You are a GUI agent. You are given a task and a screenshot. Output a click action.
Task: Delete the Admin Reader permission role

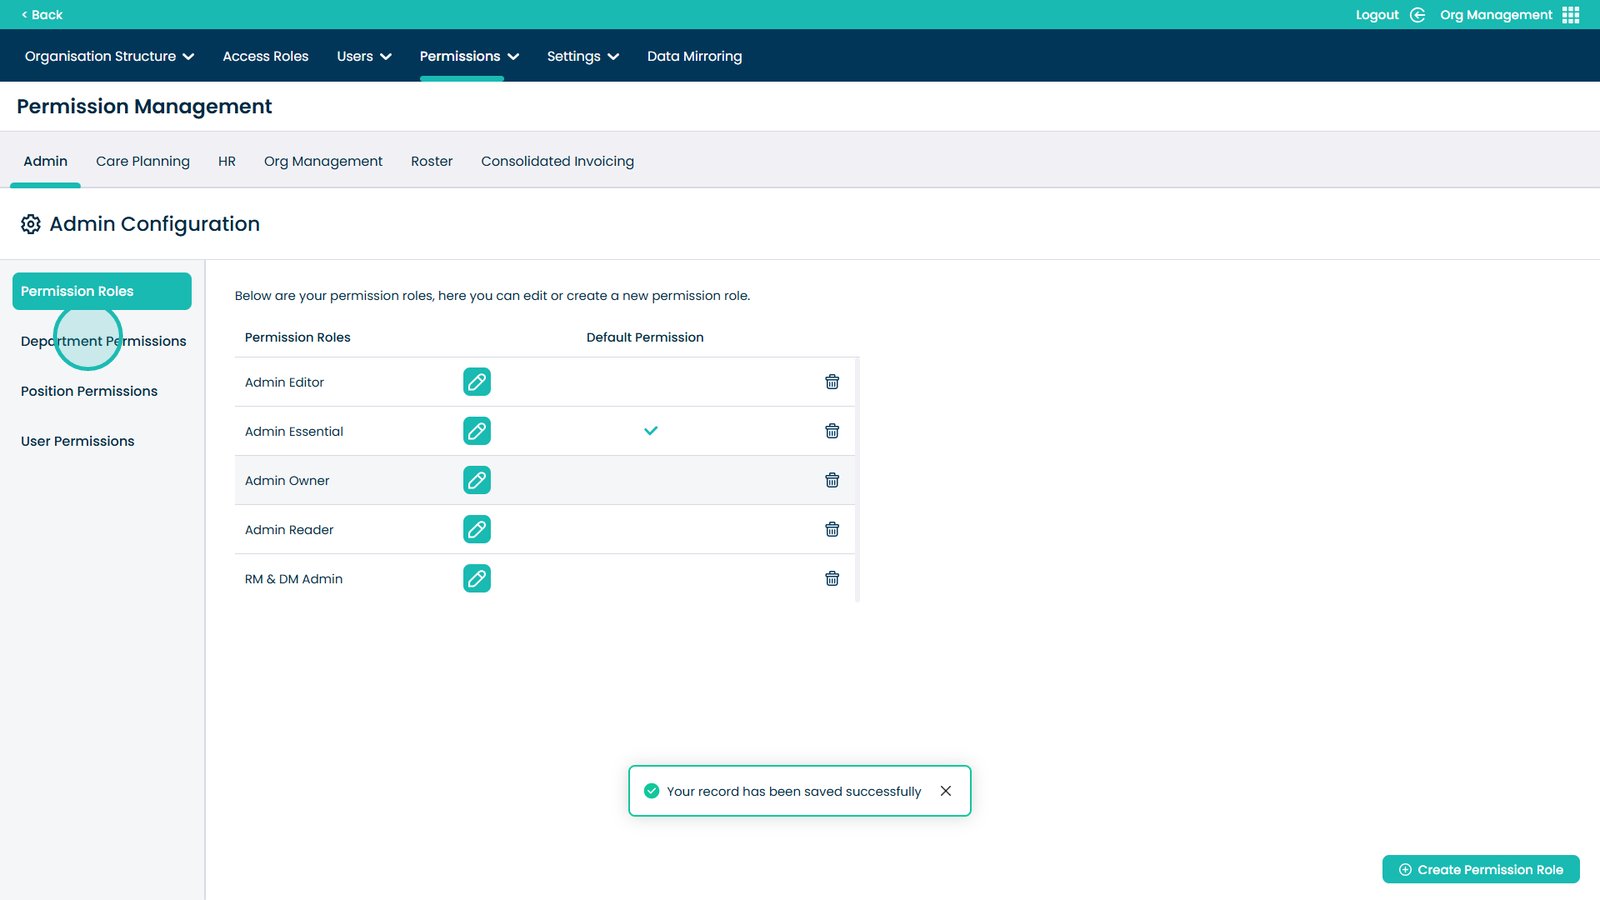click(831, 530)
